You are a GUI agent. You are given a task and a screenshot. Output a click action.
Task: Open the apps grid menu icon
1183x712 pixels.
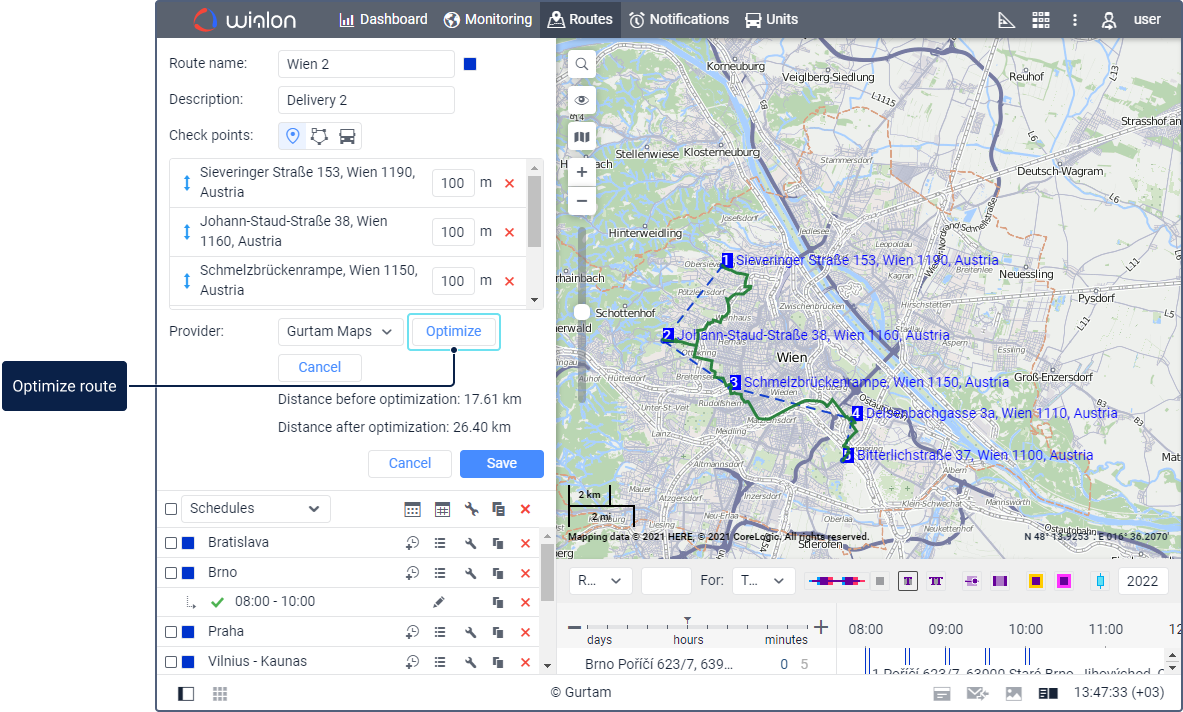coord(1040,20)
